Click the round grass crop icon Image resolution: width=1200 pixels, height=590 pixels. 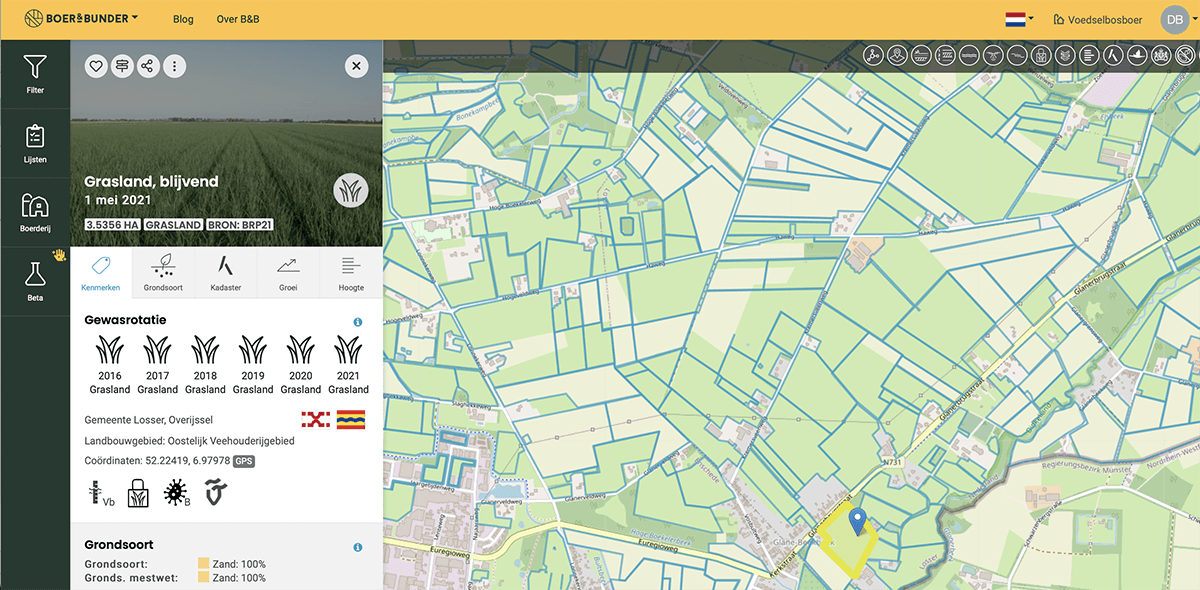tap(350, 190)
